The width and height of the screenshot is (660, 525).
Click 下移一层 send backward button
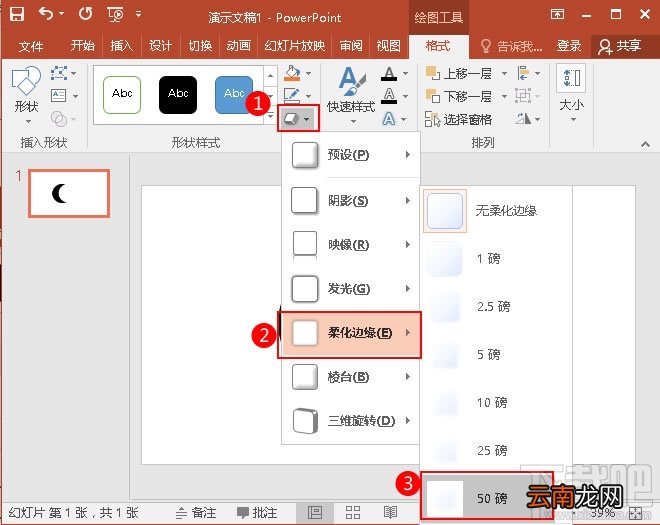tap(459, 96)
